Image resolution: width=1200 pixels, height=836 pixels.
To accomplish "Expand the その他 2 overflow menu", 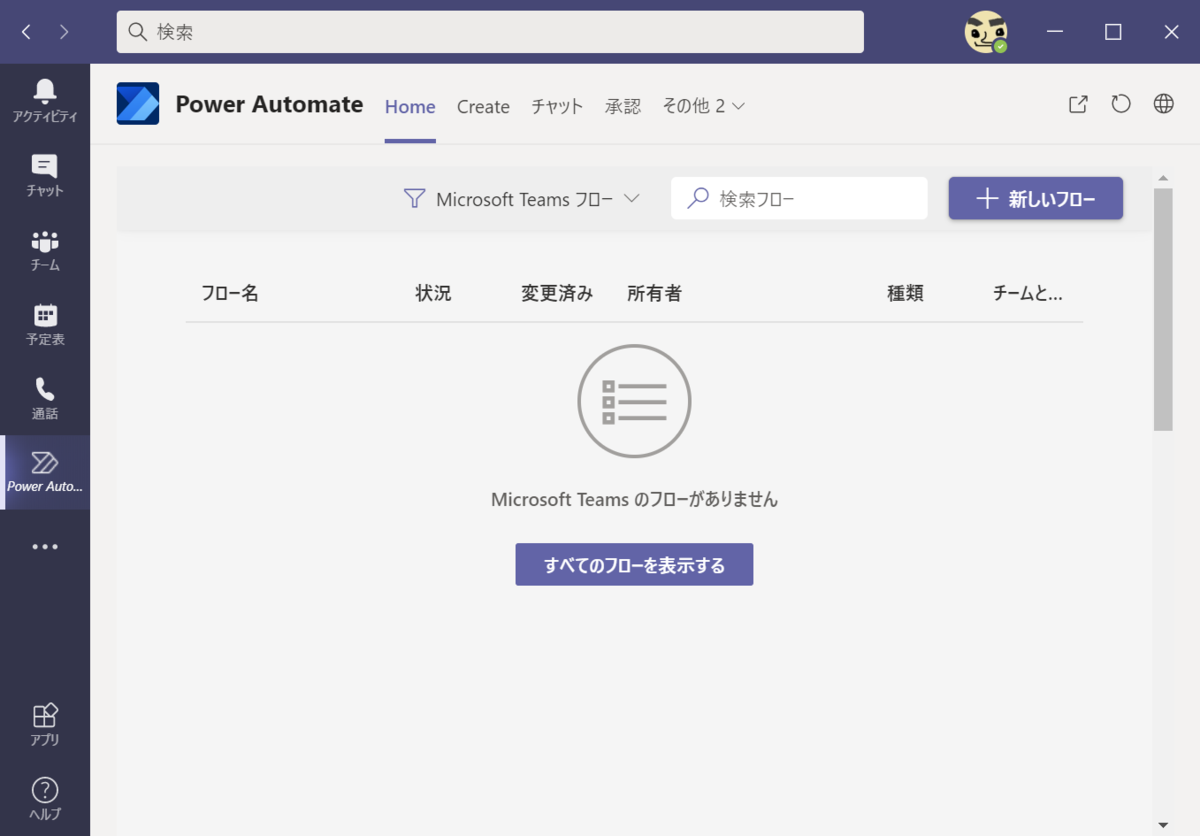I will point(704,107).
